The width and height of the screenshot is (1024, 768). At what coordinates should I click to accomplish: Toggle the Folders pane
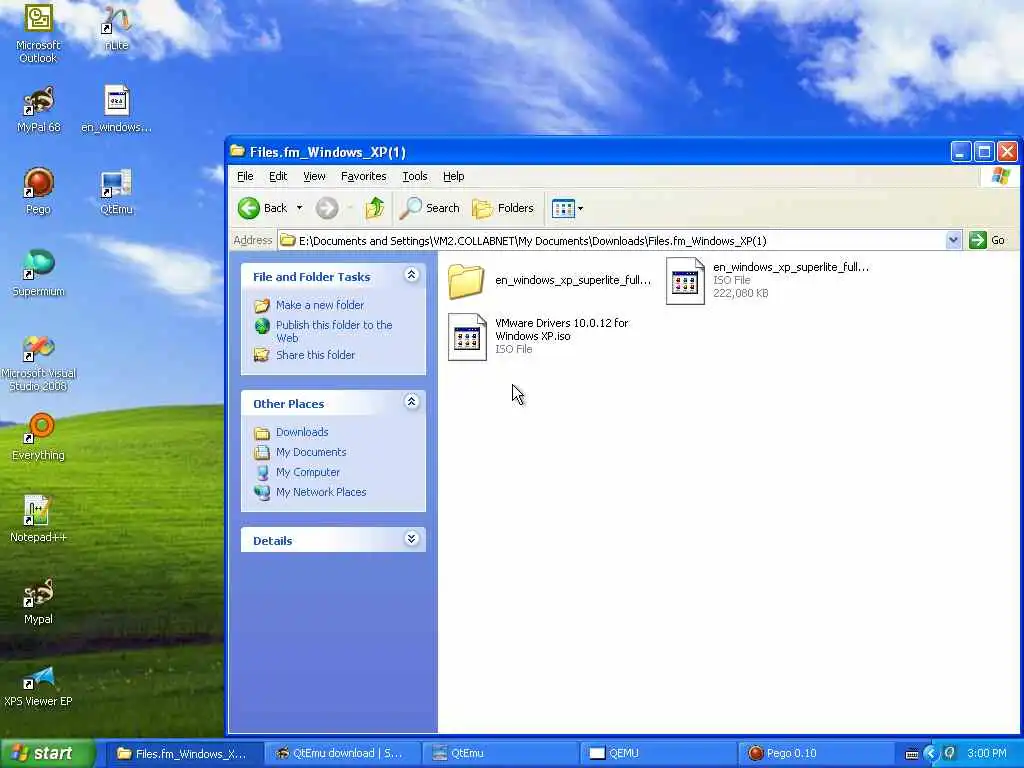[503, 208]
